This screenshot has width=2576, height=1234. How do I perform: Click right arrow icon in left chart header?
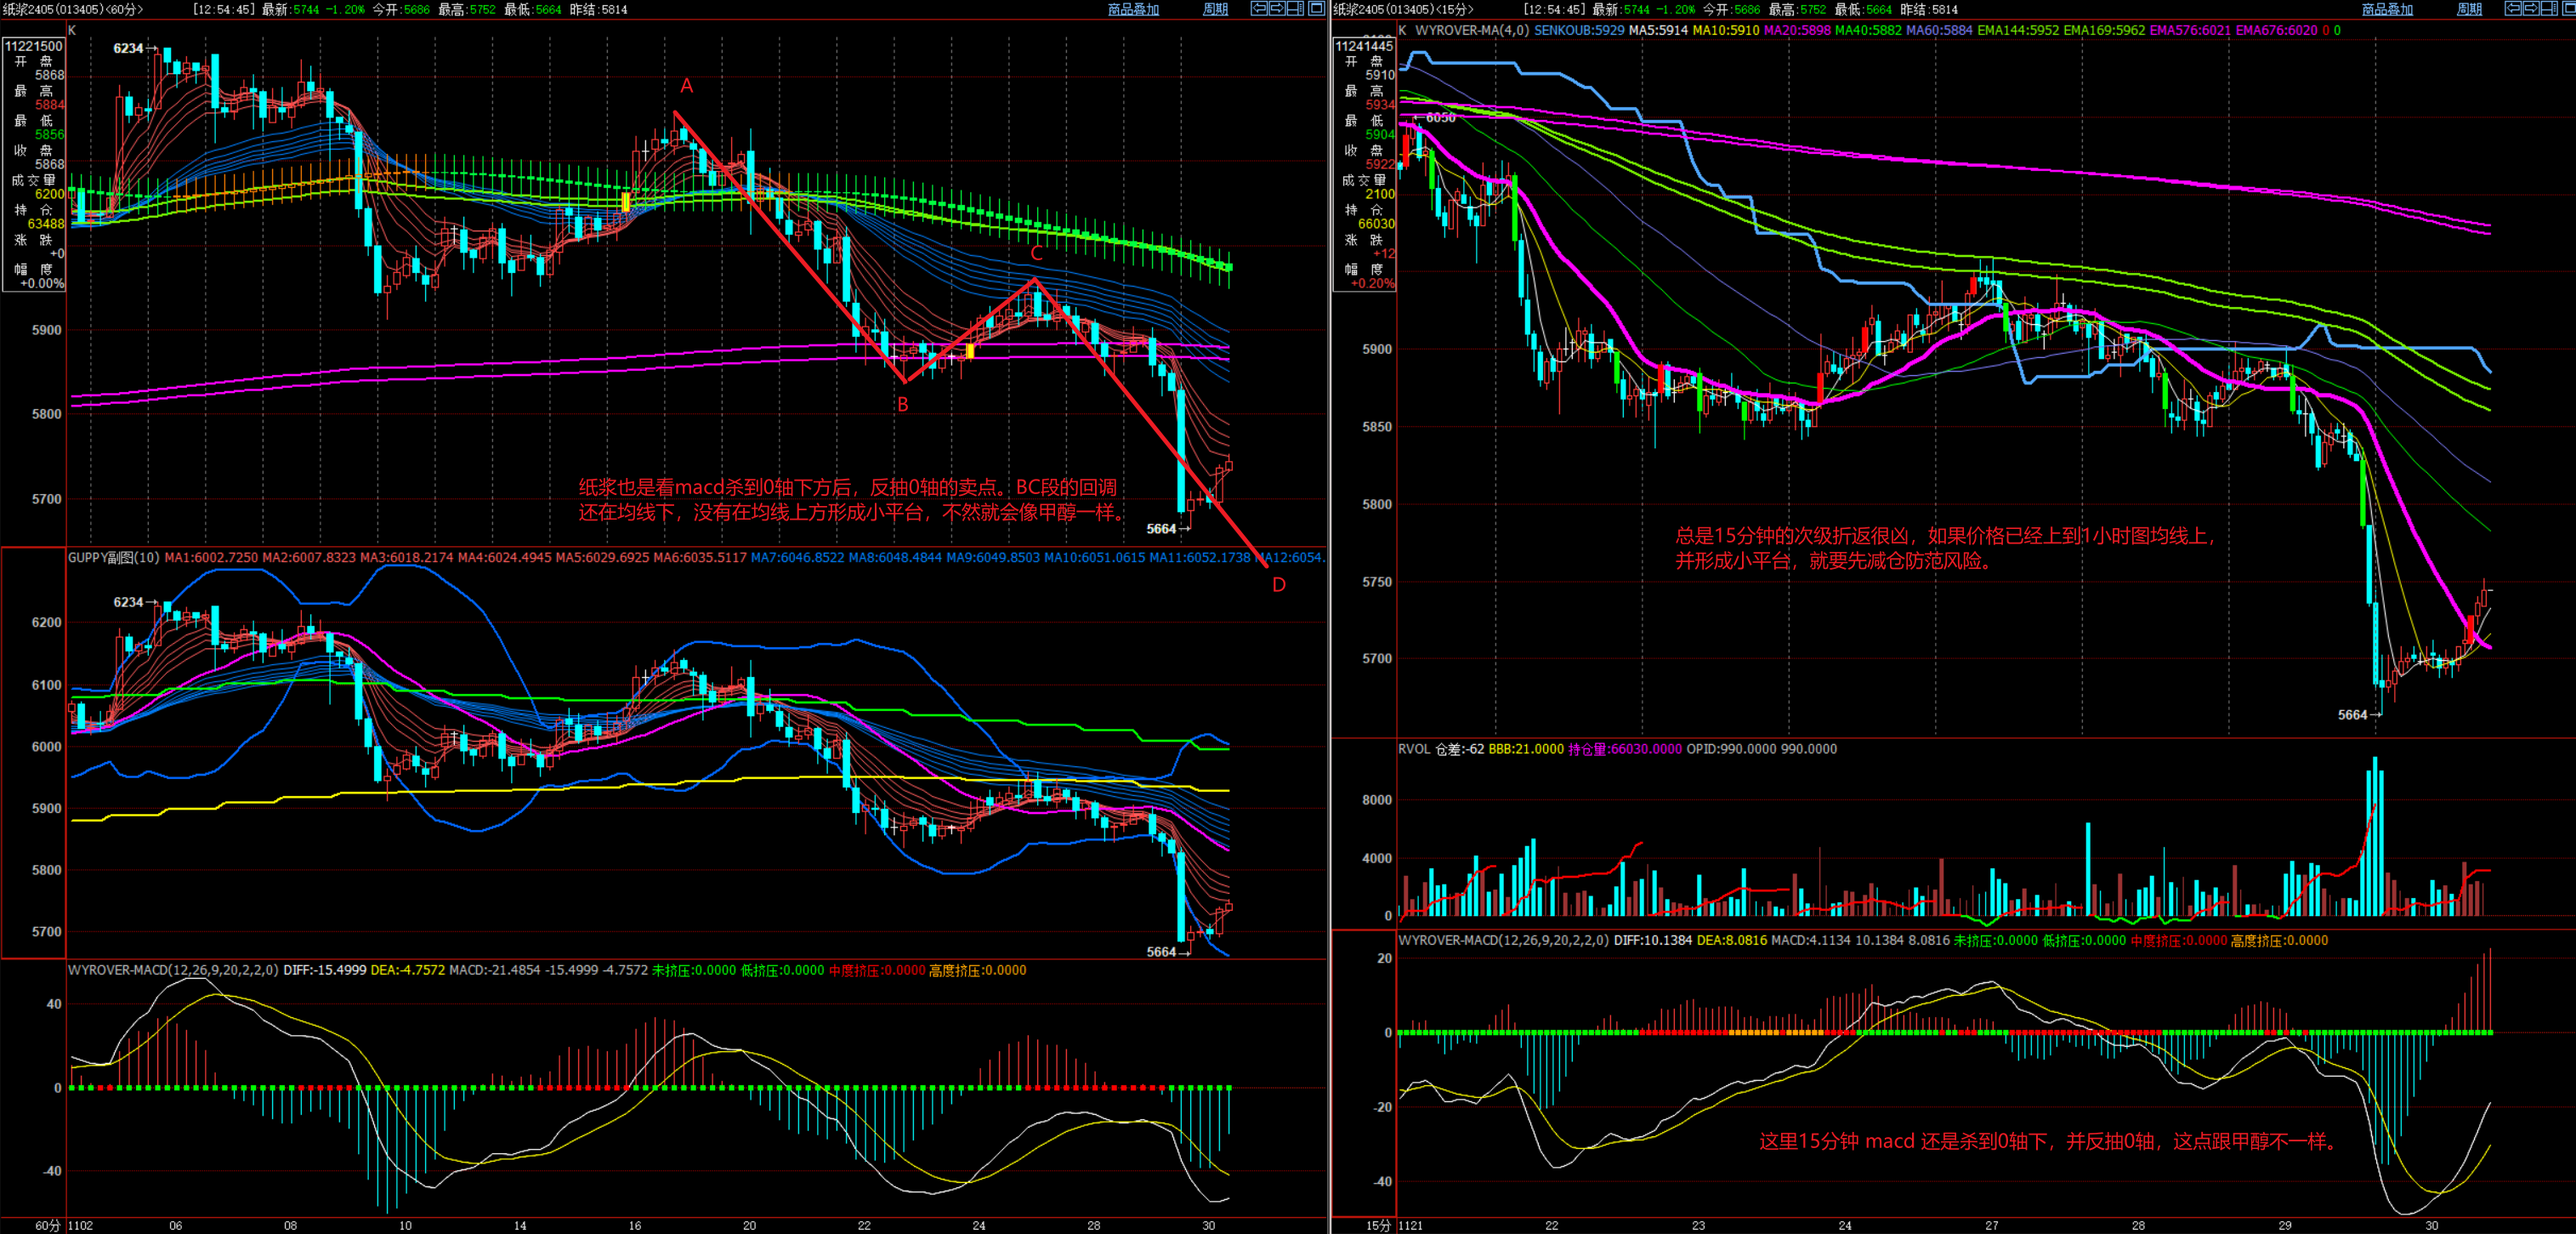(x=1277, y=8)
